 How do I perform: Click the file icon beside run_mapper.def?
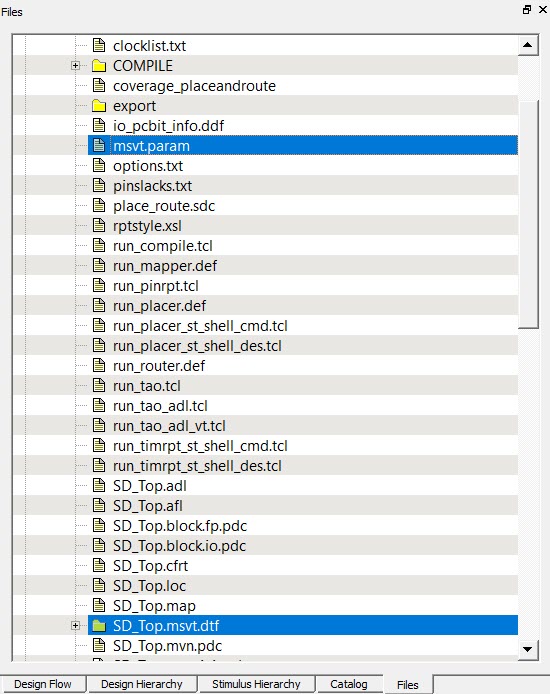tap(99, 266)
